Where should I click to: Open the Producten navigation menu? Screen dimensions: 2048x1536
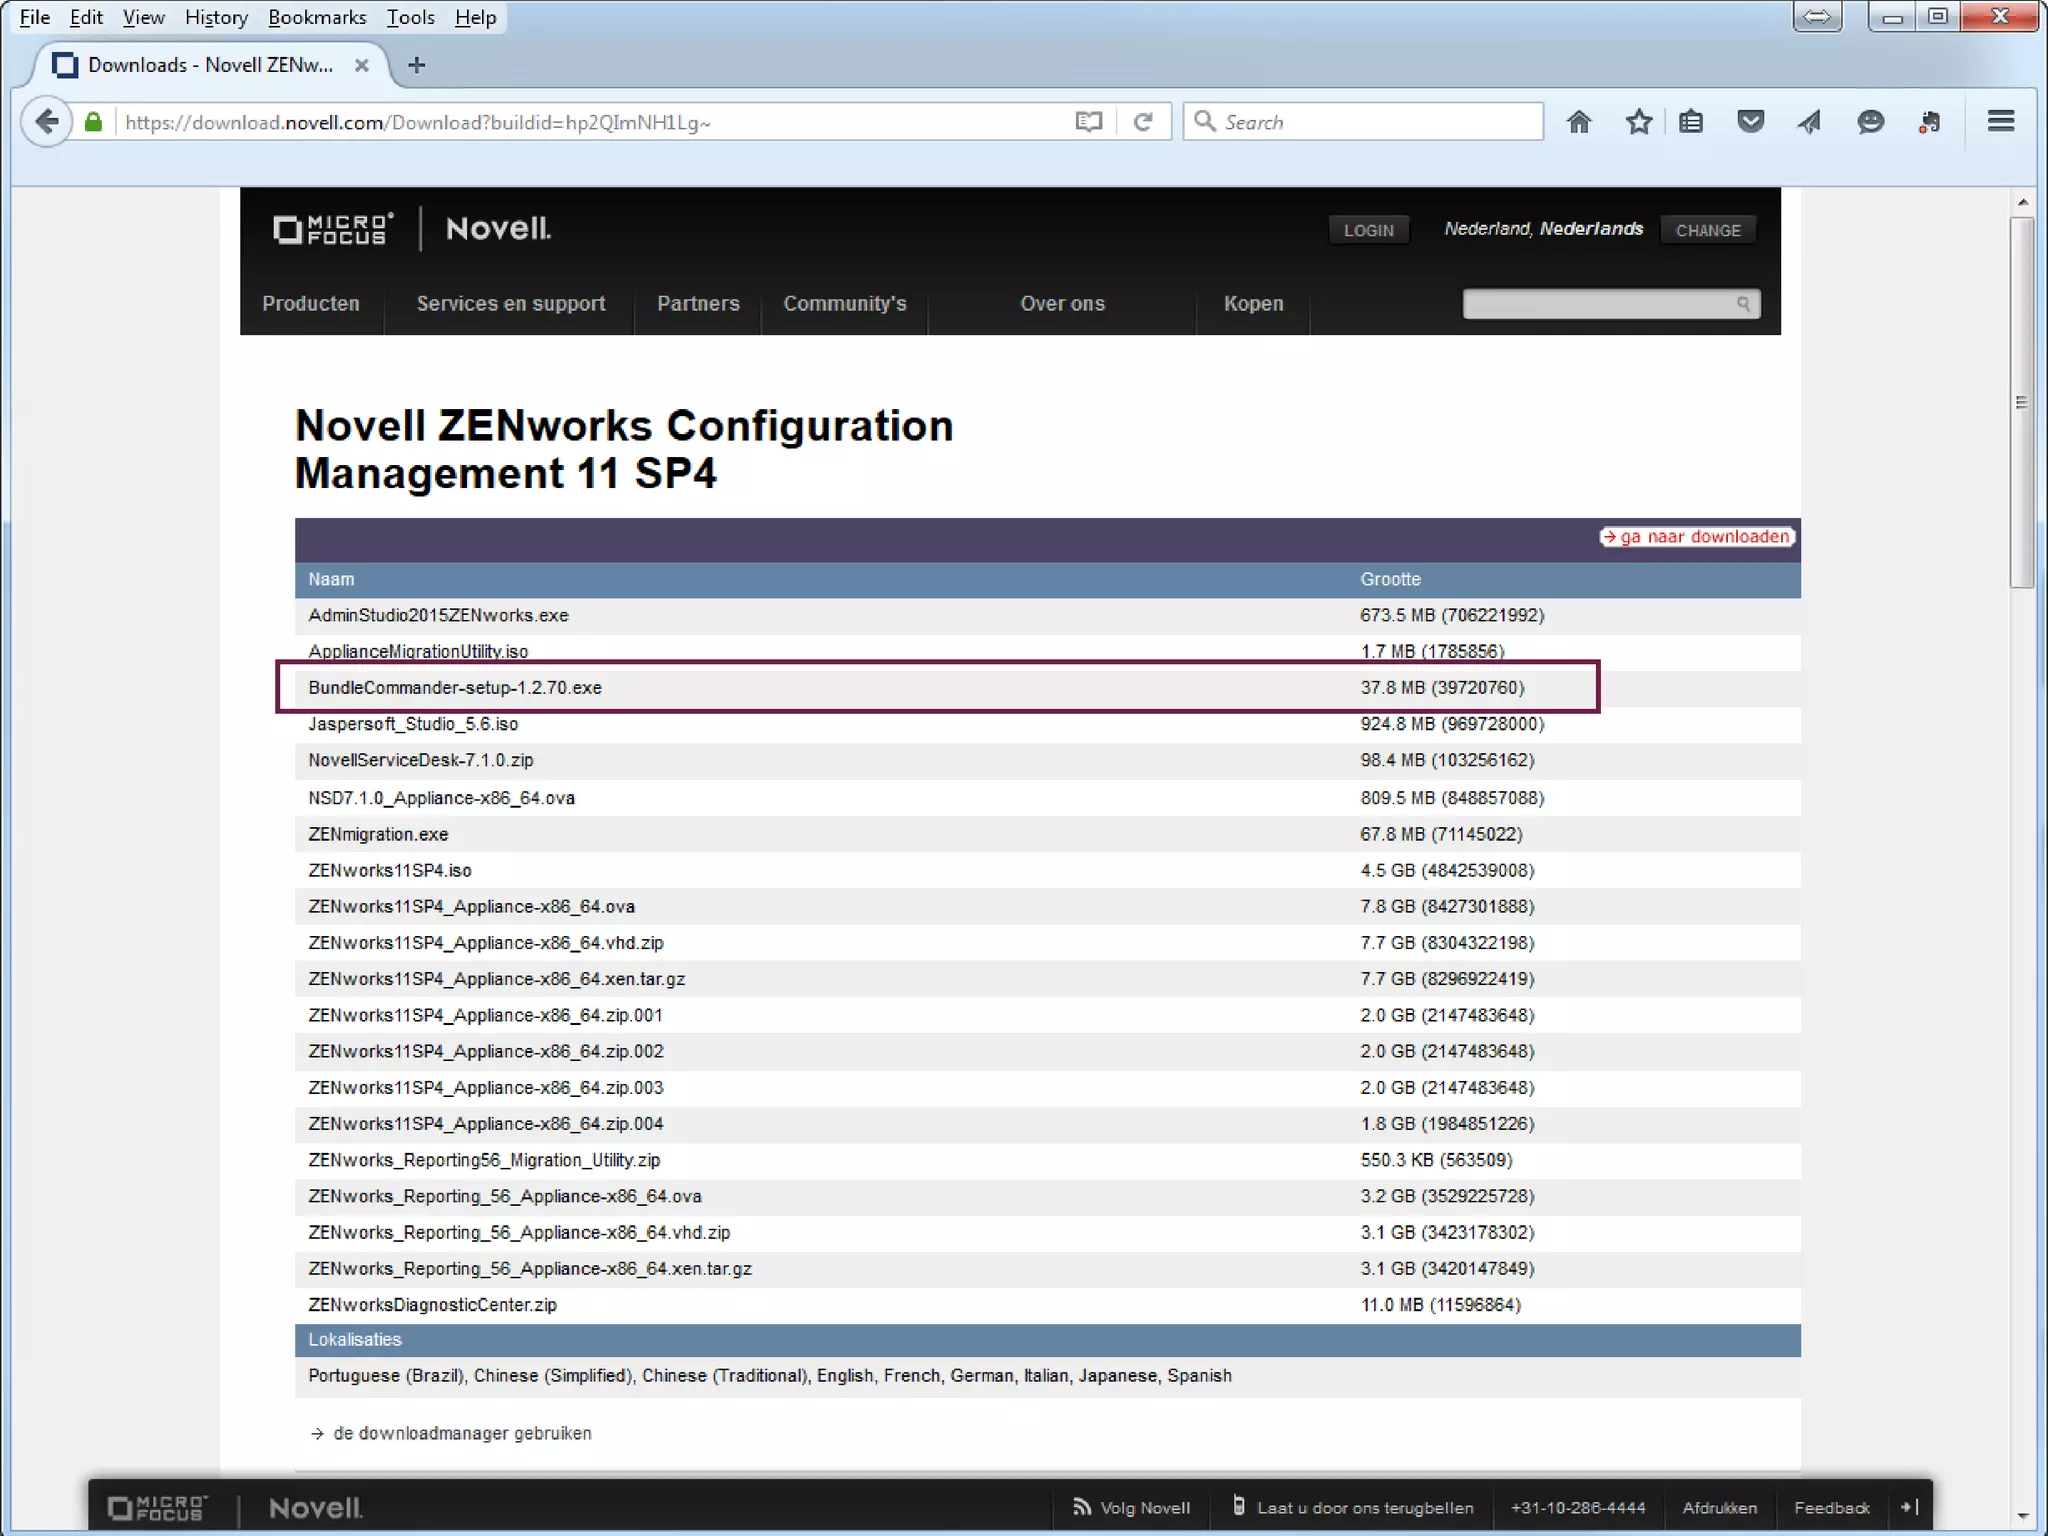point(311,304)
